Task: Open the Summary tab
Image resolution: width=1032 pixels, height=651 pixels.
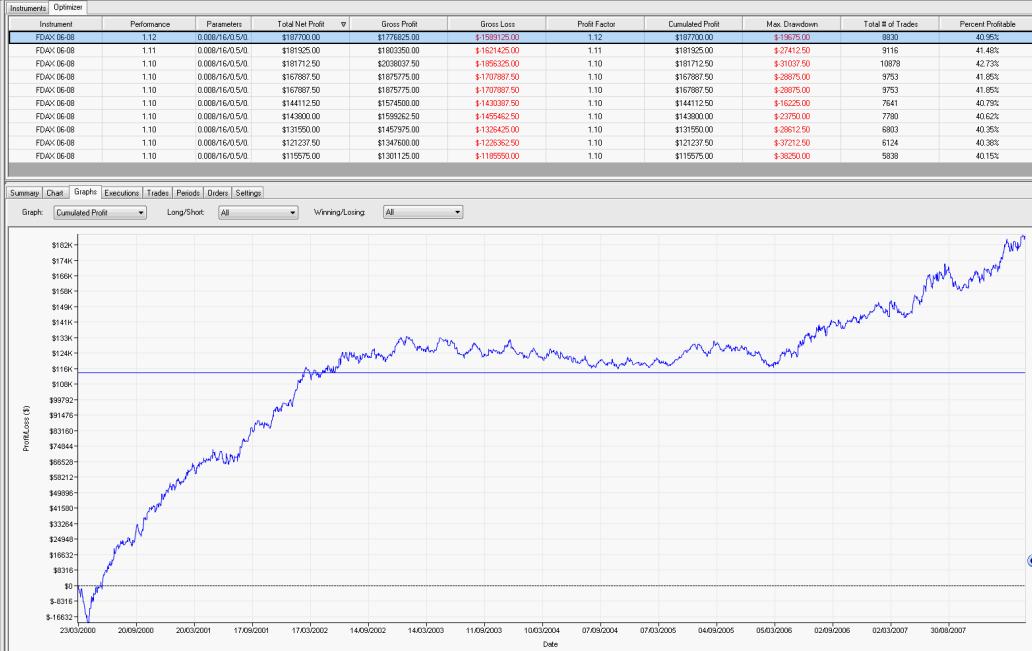Action: pyautogui.click(x=24, y=193)
